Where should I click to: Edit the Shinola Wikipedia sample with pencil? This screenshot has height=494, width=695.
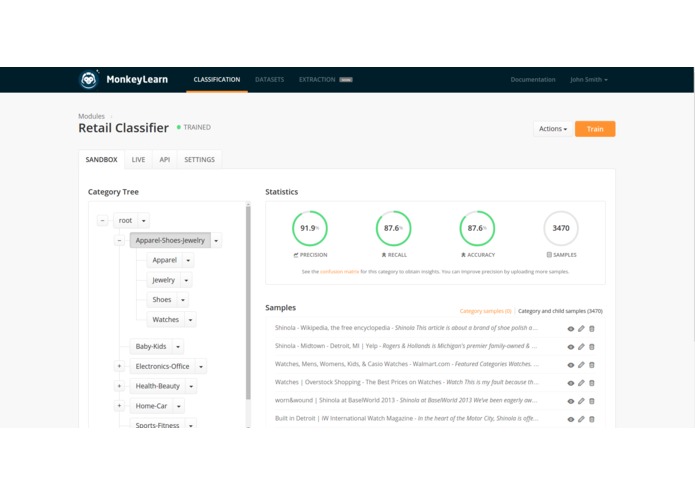pyautogui.click(x=581, y=329)
